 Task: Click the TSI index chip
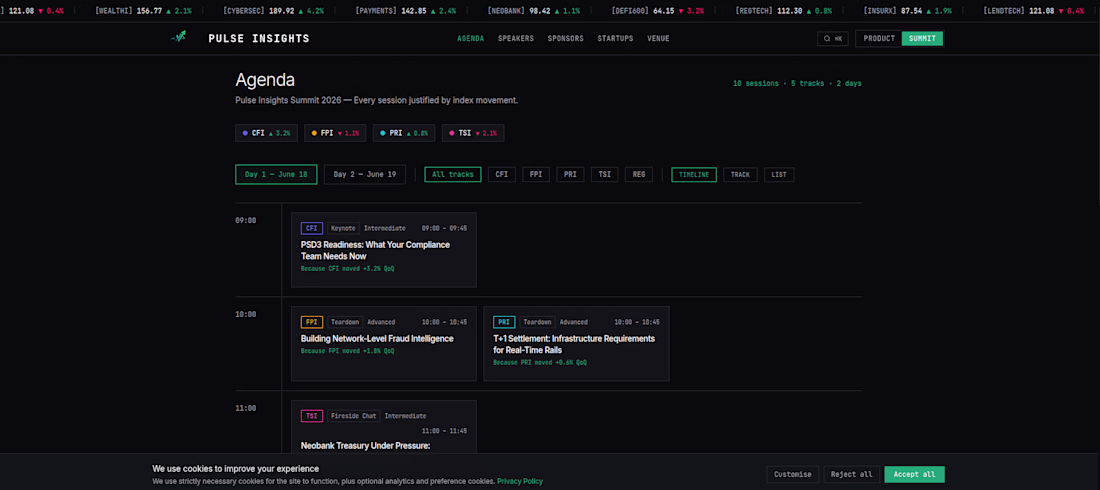tap(473, 133)
